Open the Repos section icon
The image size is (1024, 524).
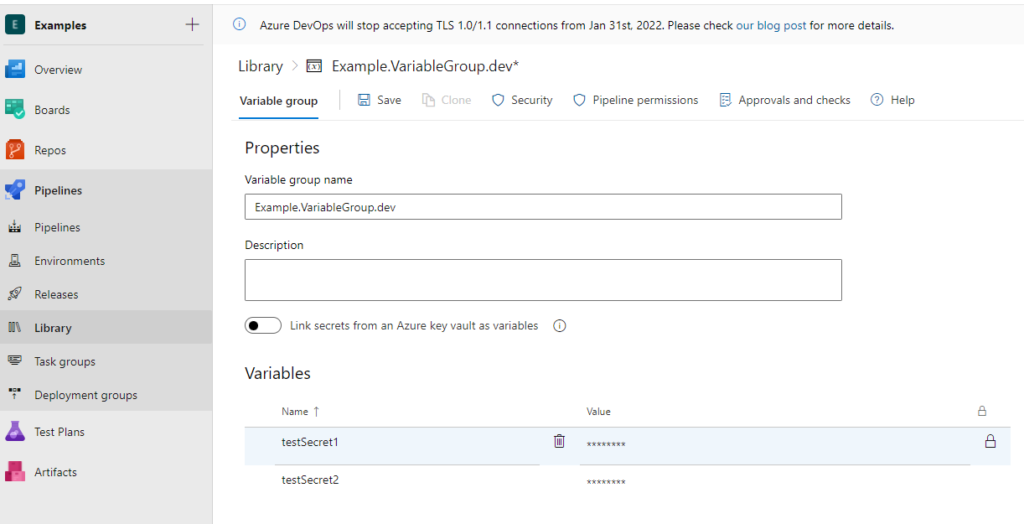click(15, 150)
